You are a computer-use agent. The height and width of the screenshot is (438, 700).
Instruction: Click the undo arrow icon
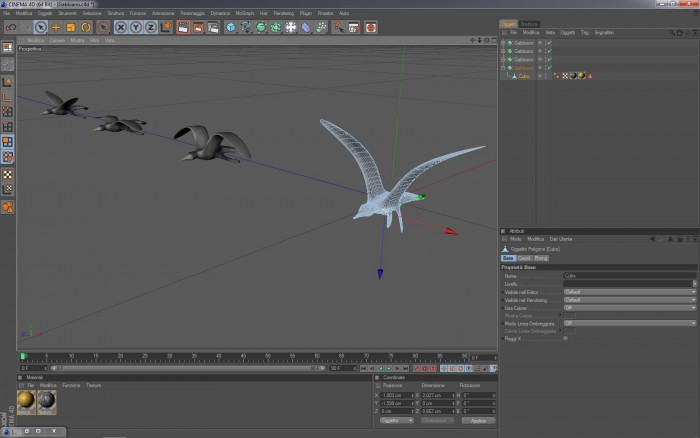point(11,27)
